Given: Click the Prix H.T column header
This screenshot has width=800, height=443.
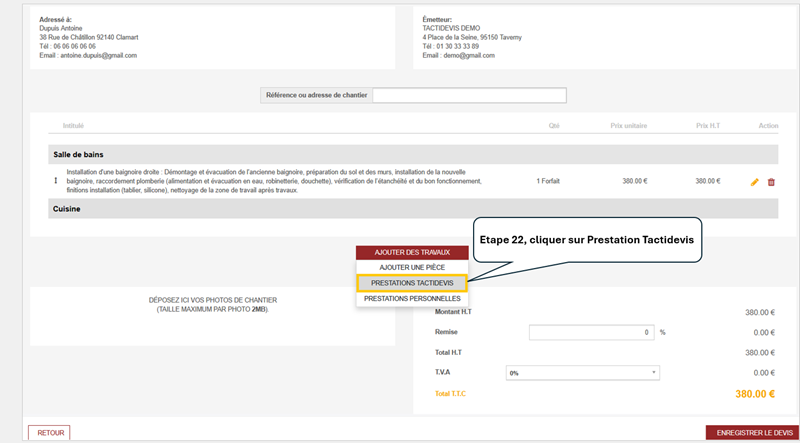Looking at the screenshot, I should click(708, 126).
